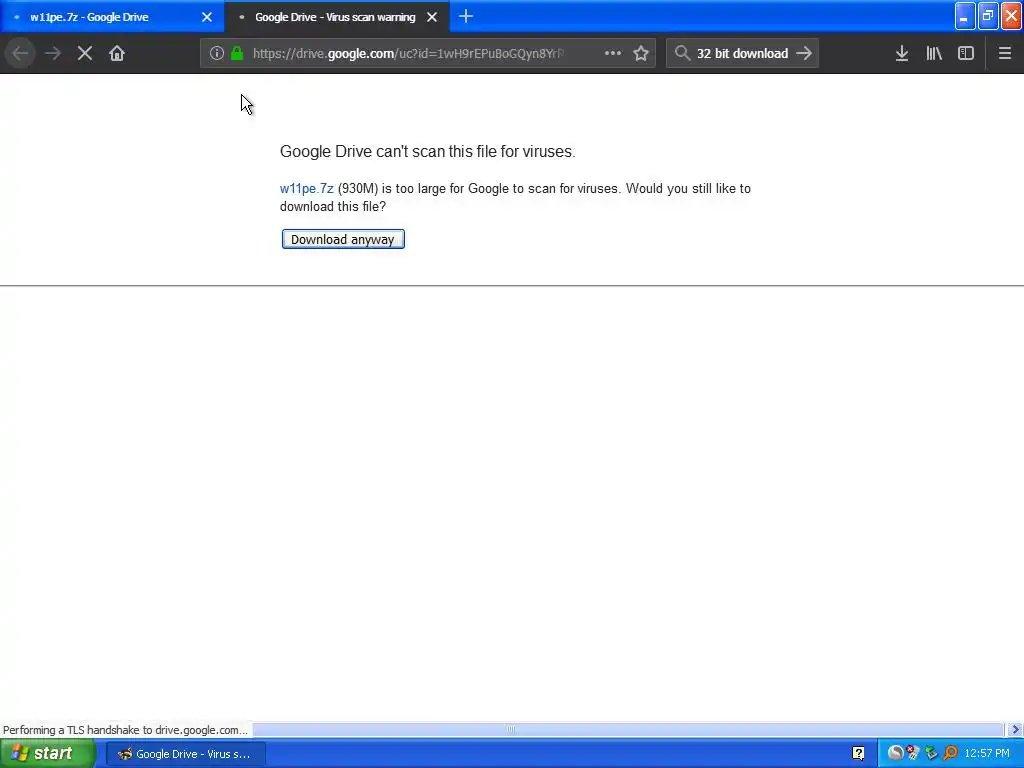The image size is (1024, 768).
Task: Select the Google Drive - Virus scan warning tab
Action: [x=334, y=17]
